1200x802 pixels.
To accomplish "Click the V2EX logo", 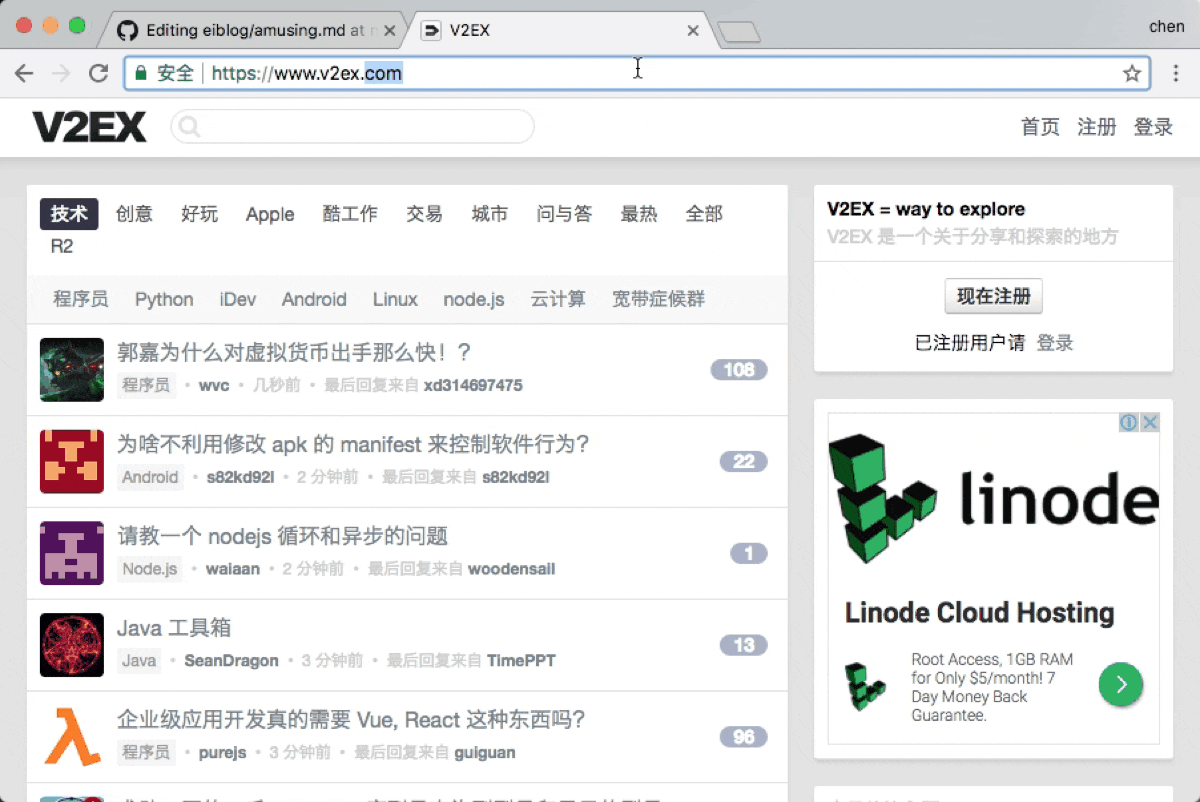I will 89,127.
